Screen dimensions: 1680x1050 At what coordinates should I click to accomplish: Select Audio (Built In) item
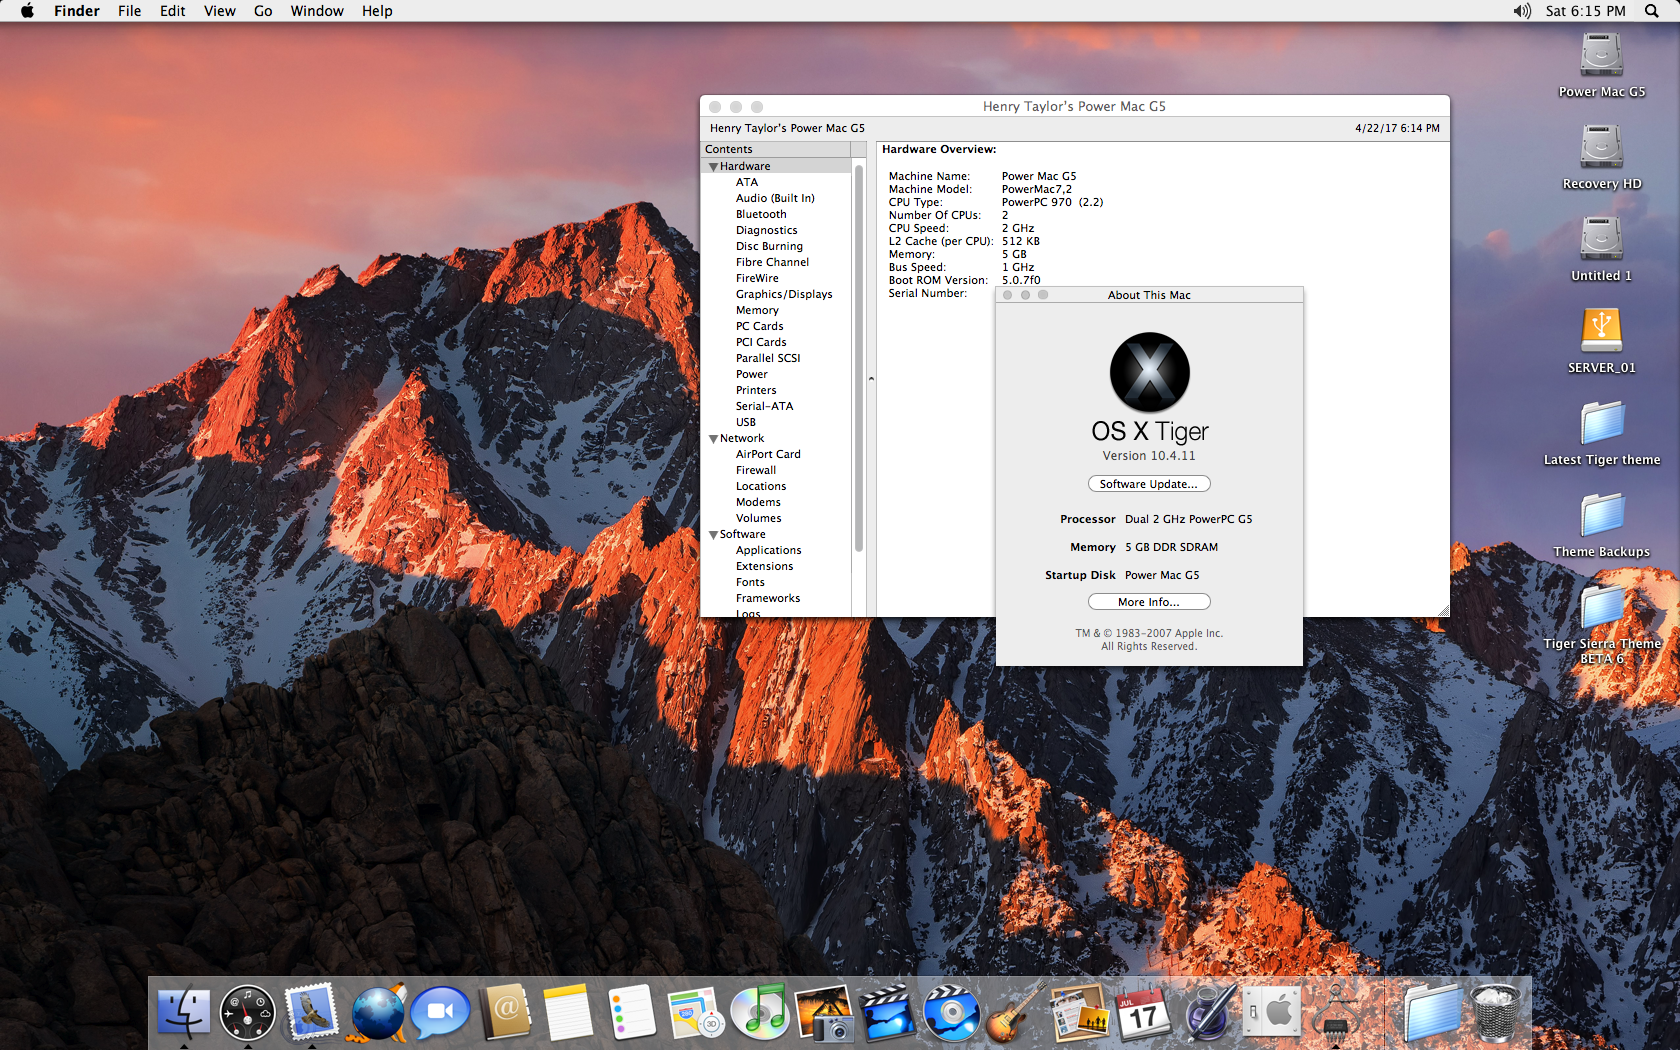click(x=775, y=198)
